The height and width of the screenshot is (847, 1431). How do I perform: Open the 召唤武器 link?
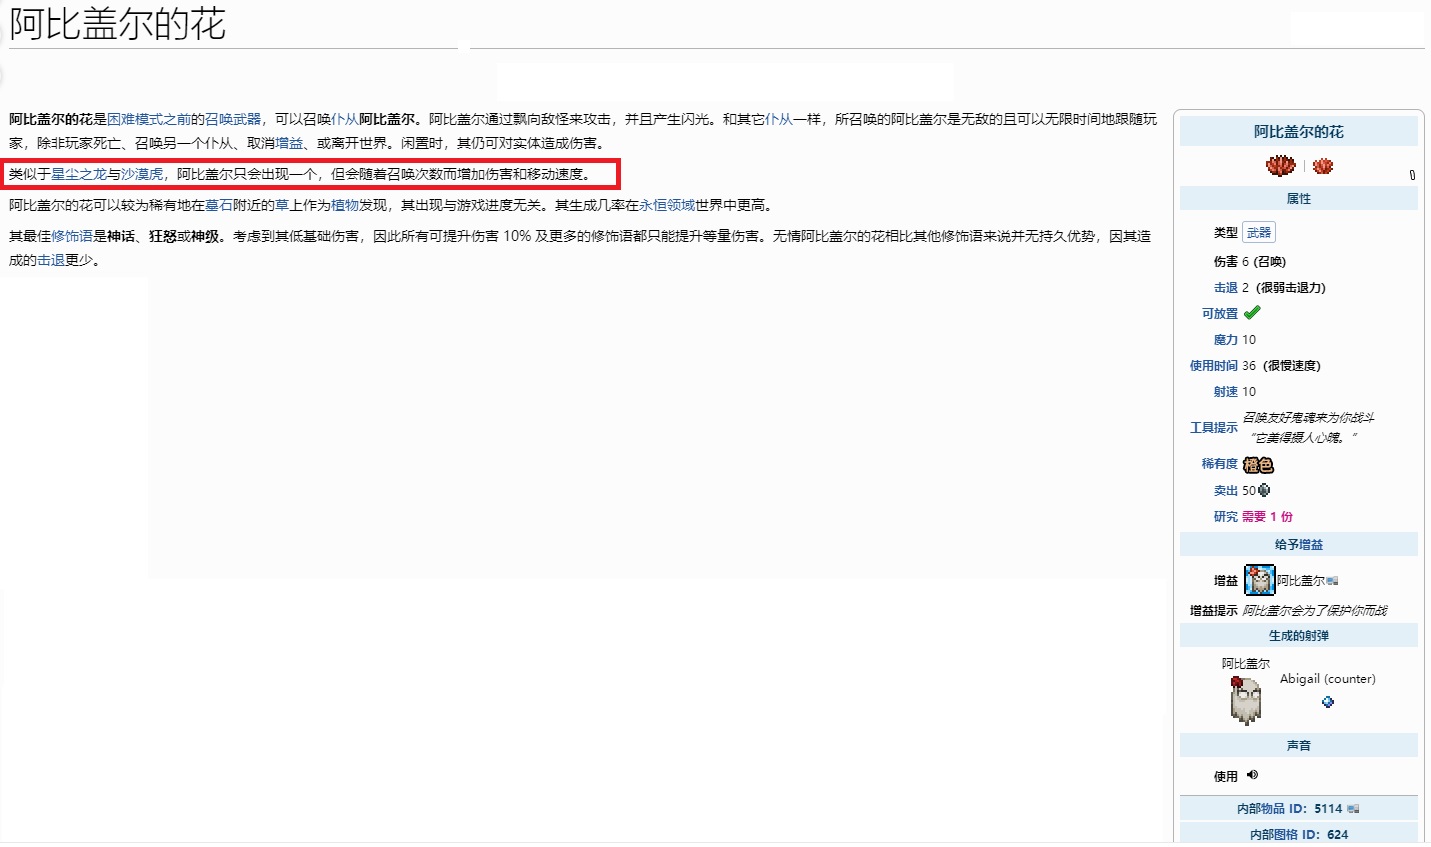coord(233,119)
